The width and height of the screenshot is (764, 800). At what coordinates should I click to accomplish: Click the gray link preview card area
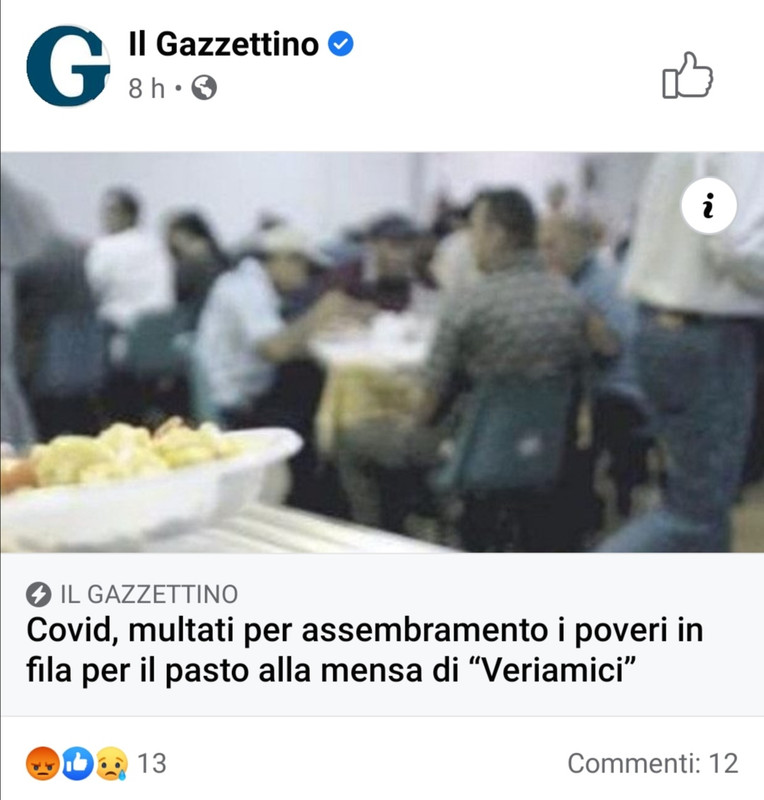coord(382,634)
